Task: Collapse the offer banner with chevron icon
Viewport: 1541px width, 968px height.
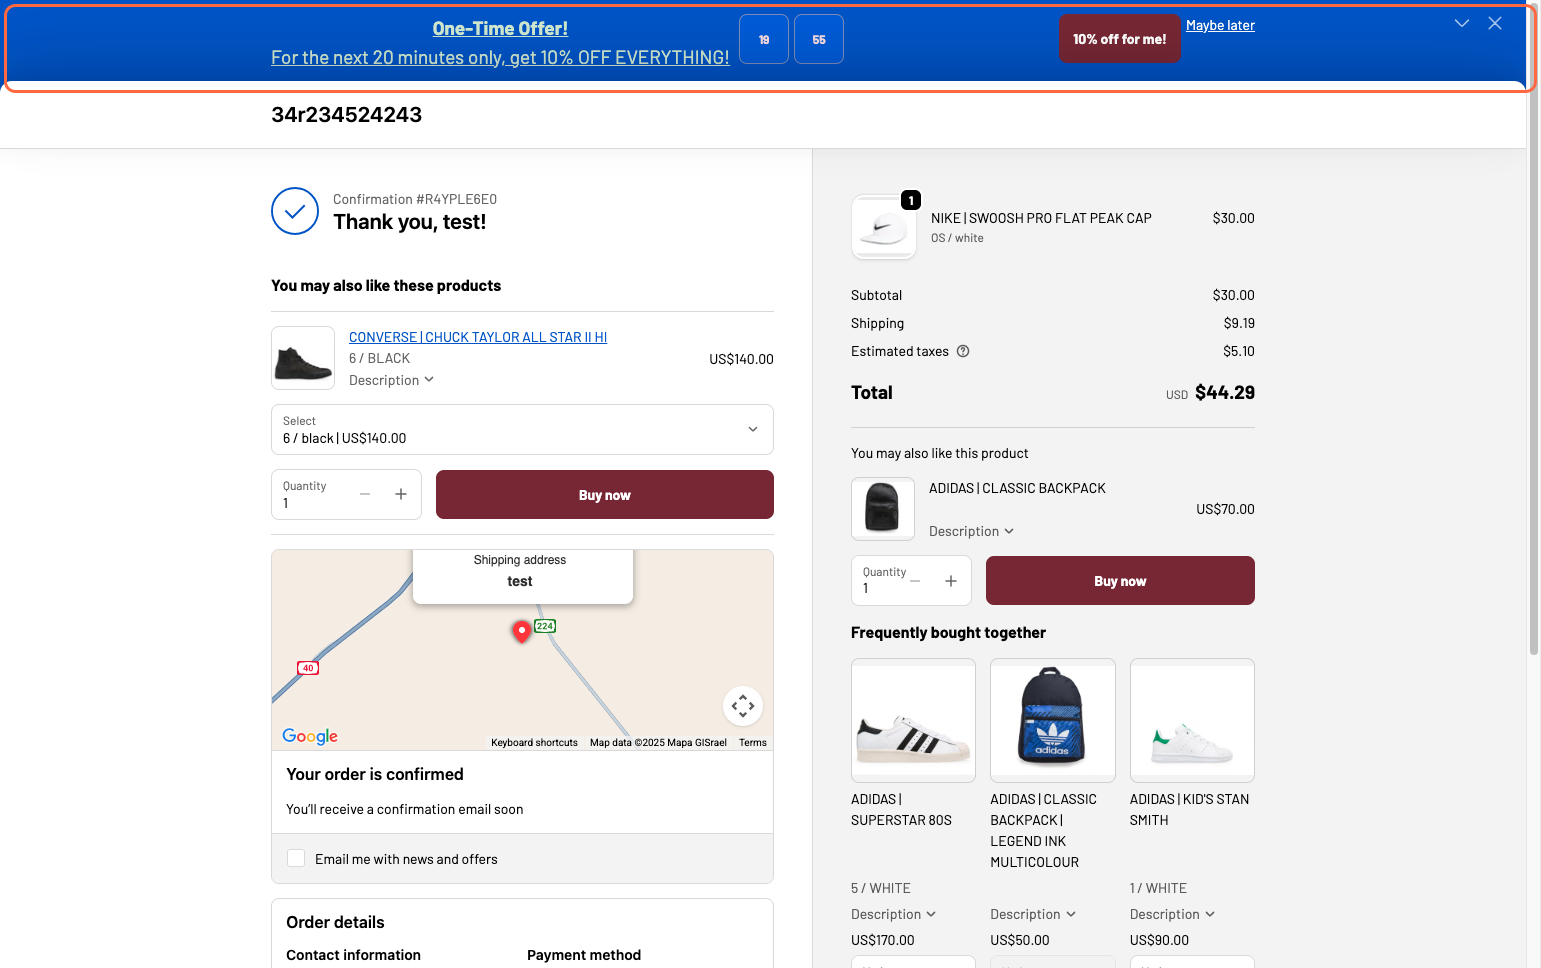Action: point(1461,23)
